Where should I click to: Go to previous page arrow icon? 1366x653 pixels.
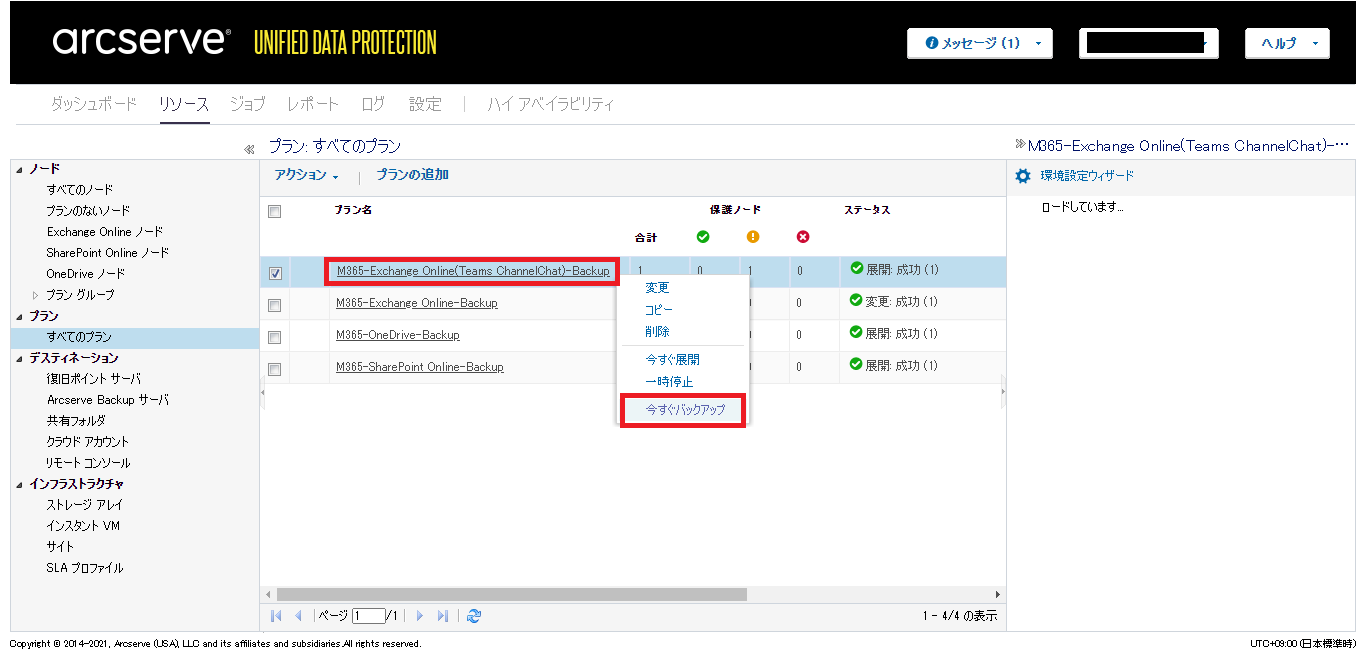[298, 616]
